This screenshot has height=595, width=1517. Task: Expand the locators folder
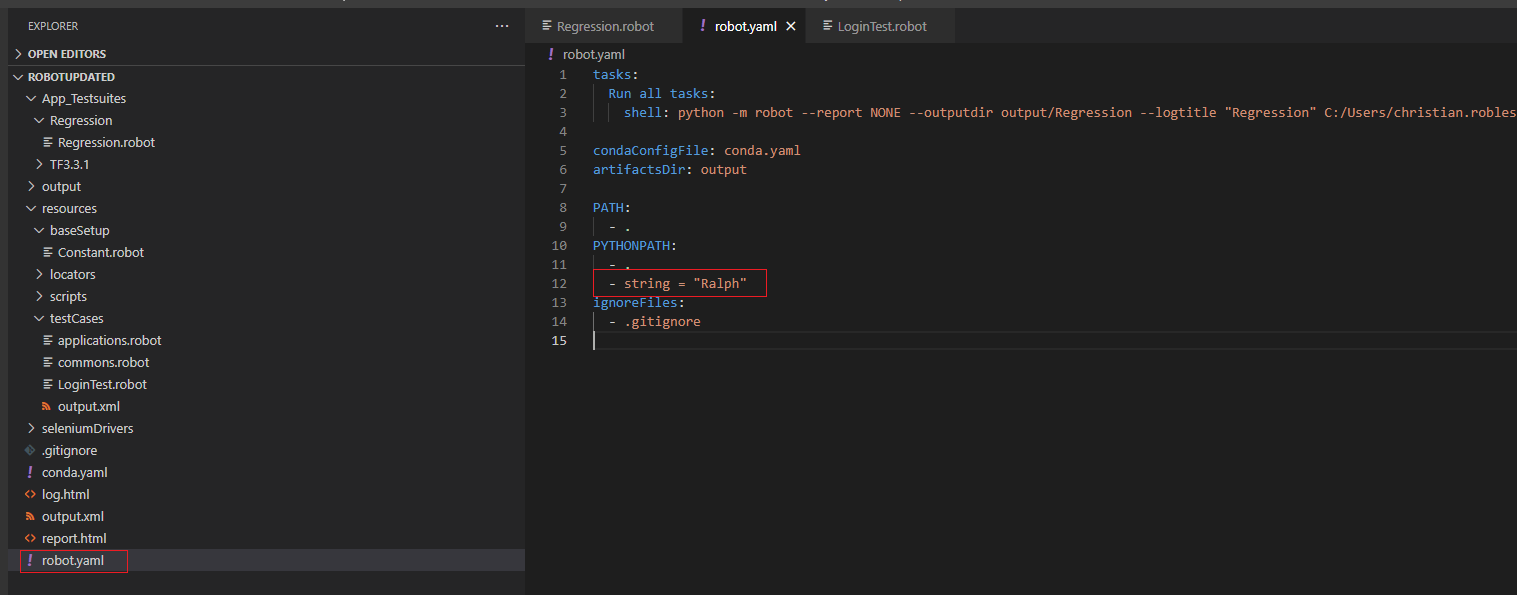(73, 274)
